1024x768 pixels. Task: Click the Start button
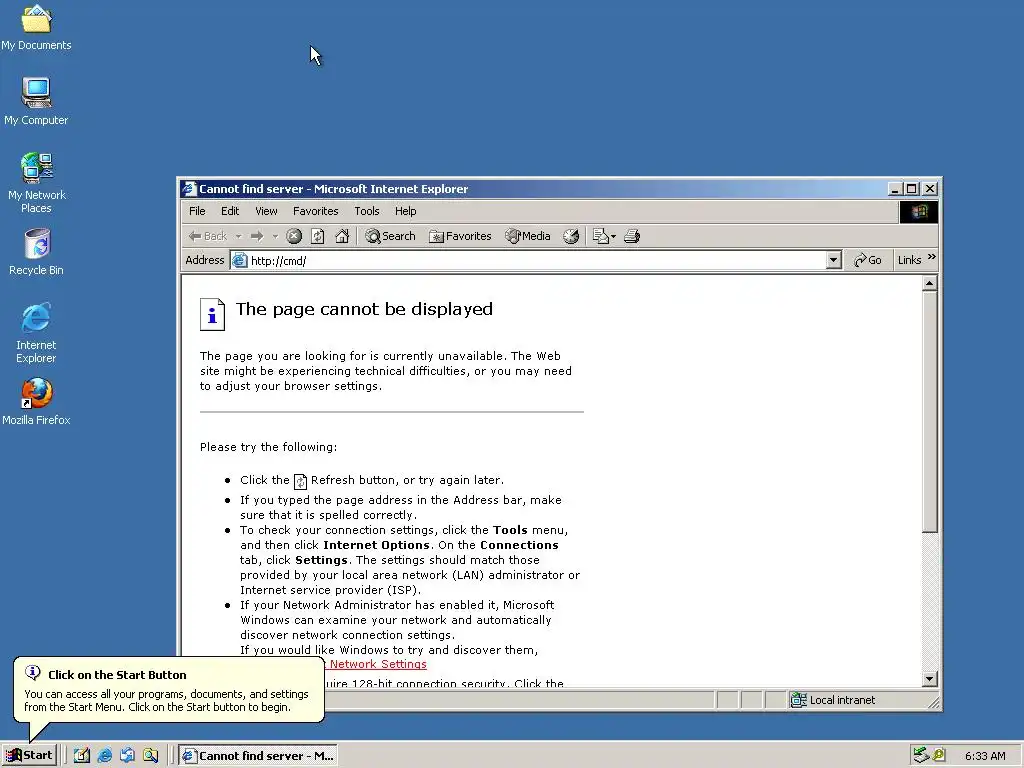(x=29, y=755)
